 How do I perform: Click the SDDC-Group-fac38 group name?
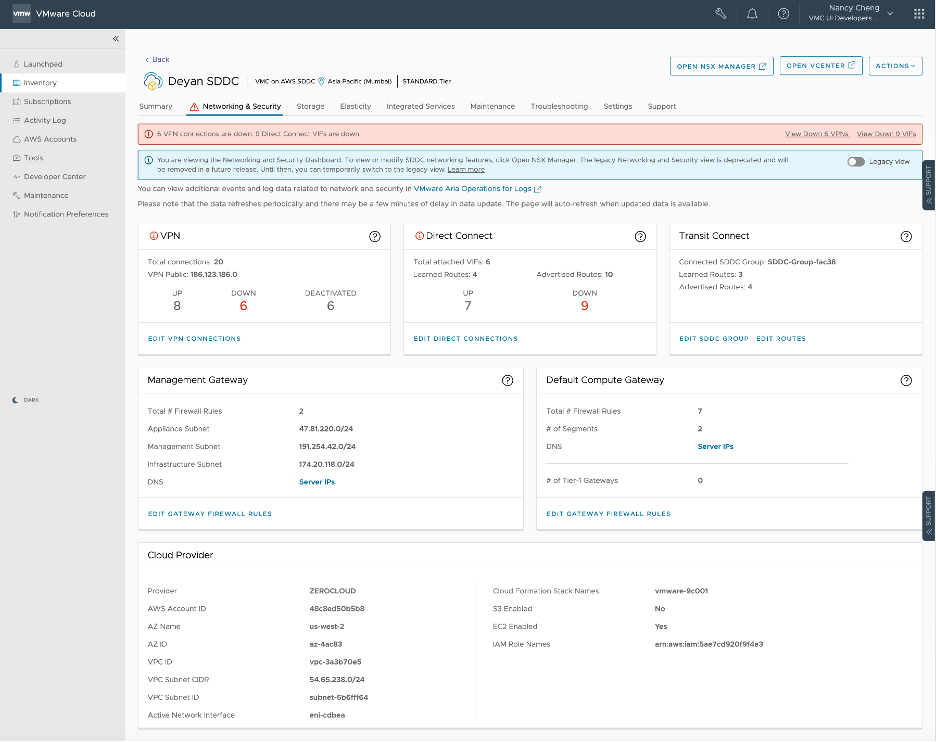pos(802,261)
